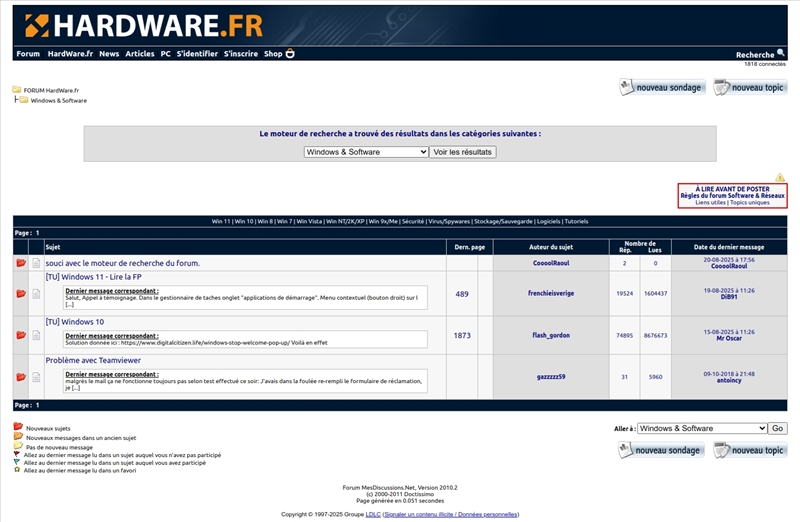The height and width of the screenshot is (522, 800).
Task: Select the 'Win 11' subcategory tab
Action: [221, 221]
